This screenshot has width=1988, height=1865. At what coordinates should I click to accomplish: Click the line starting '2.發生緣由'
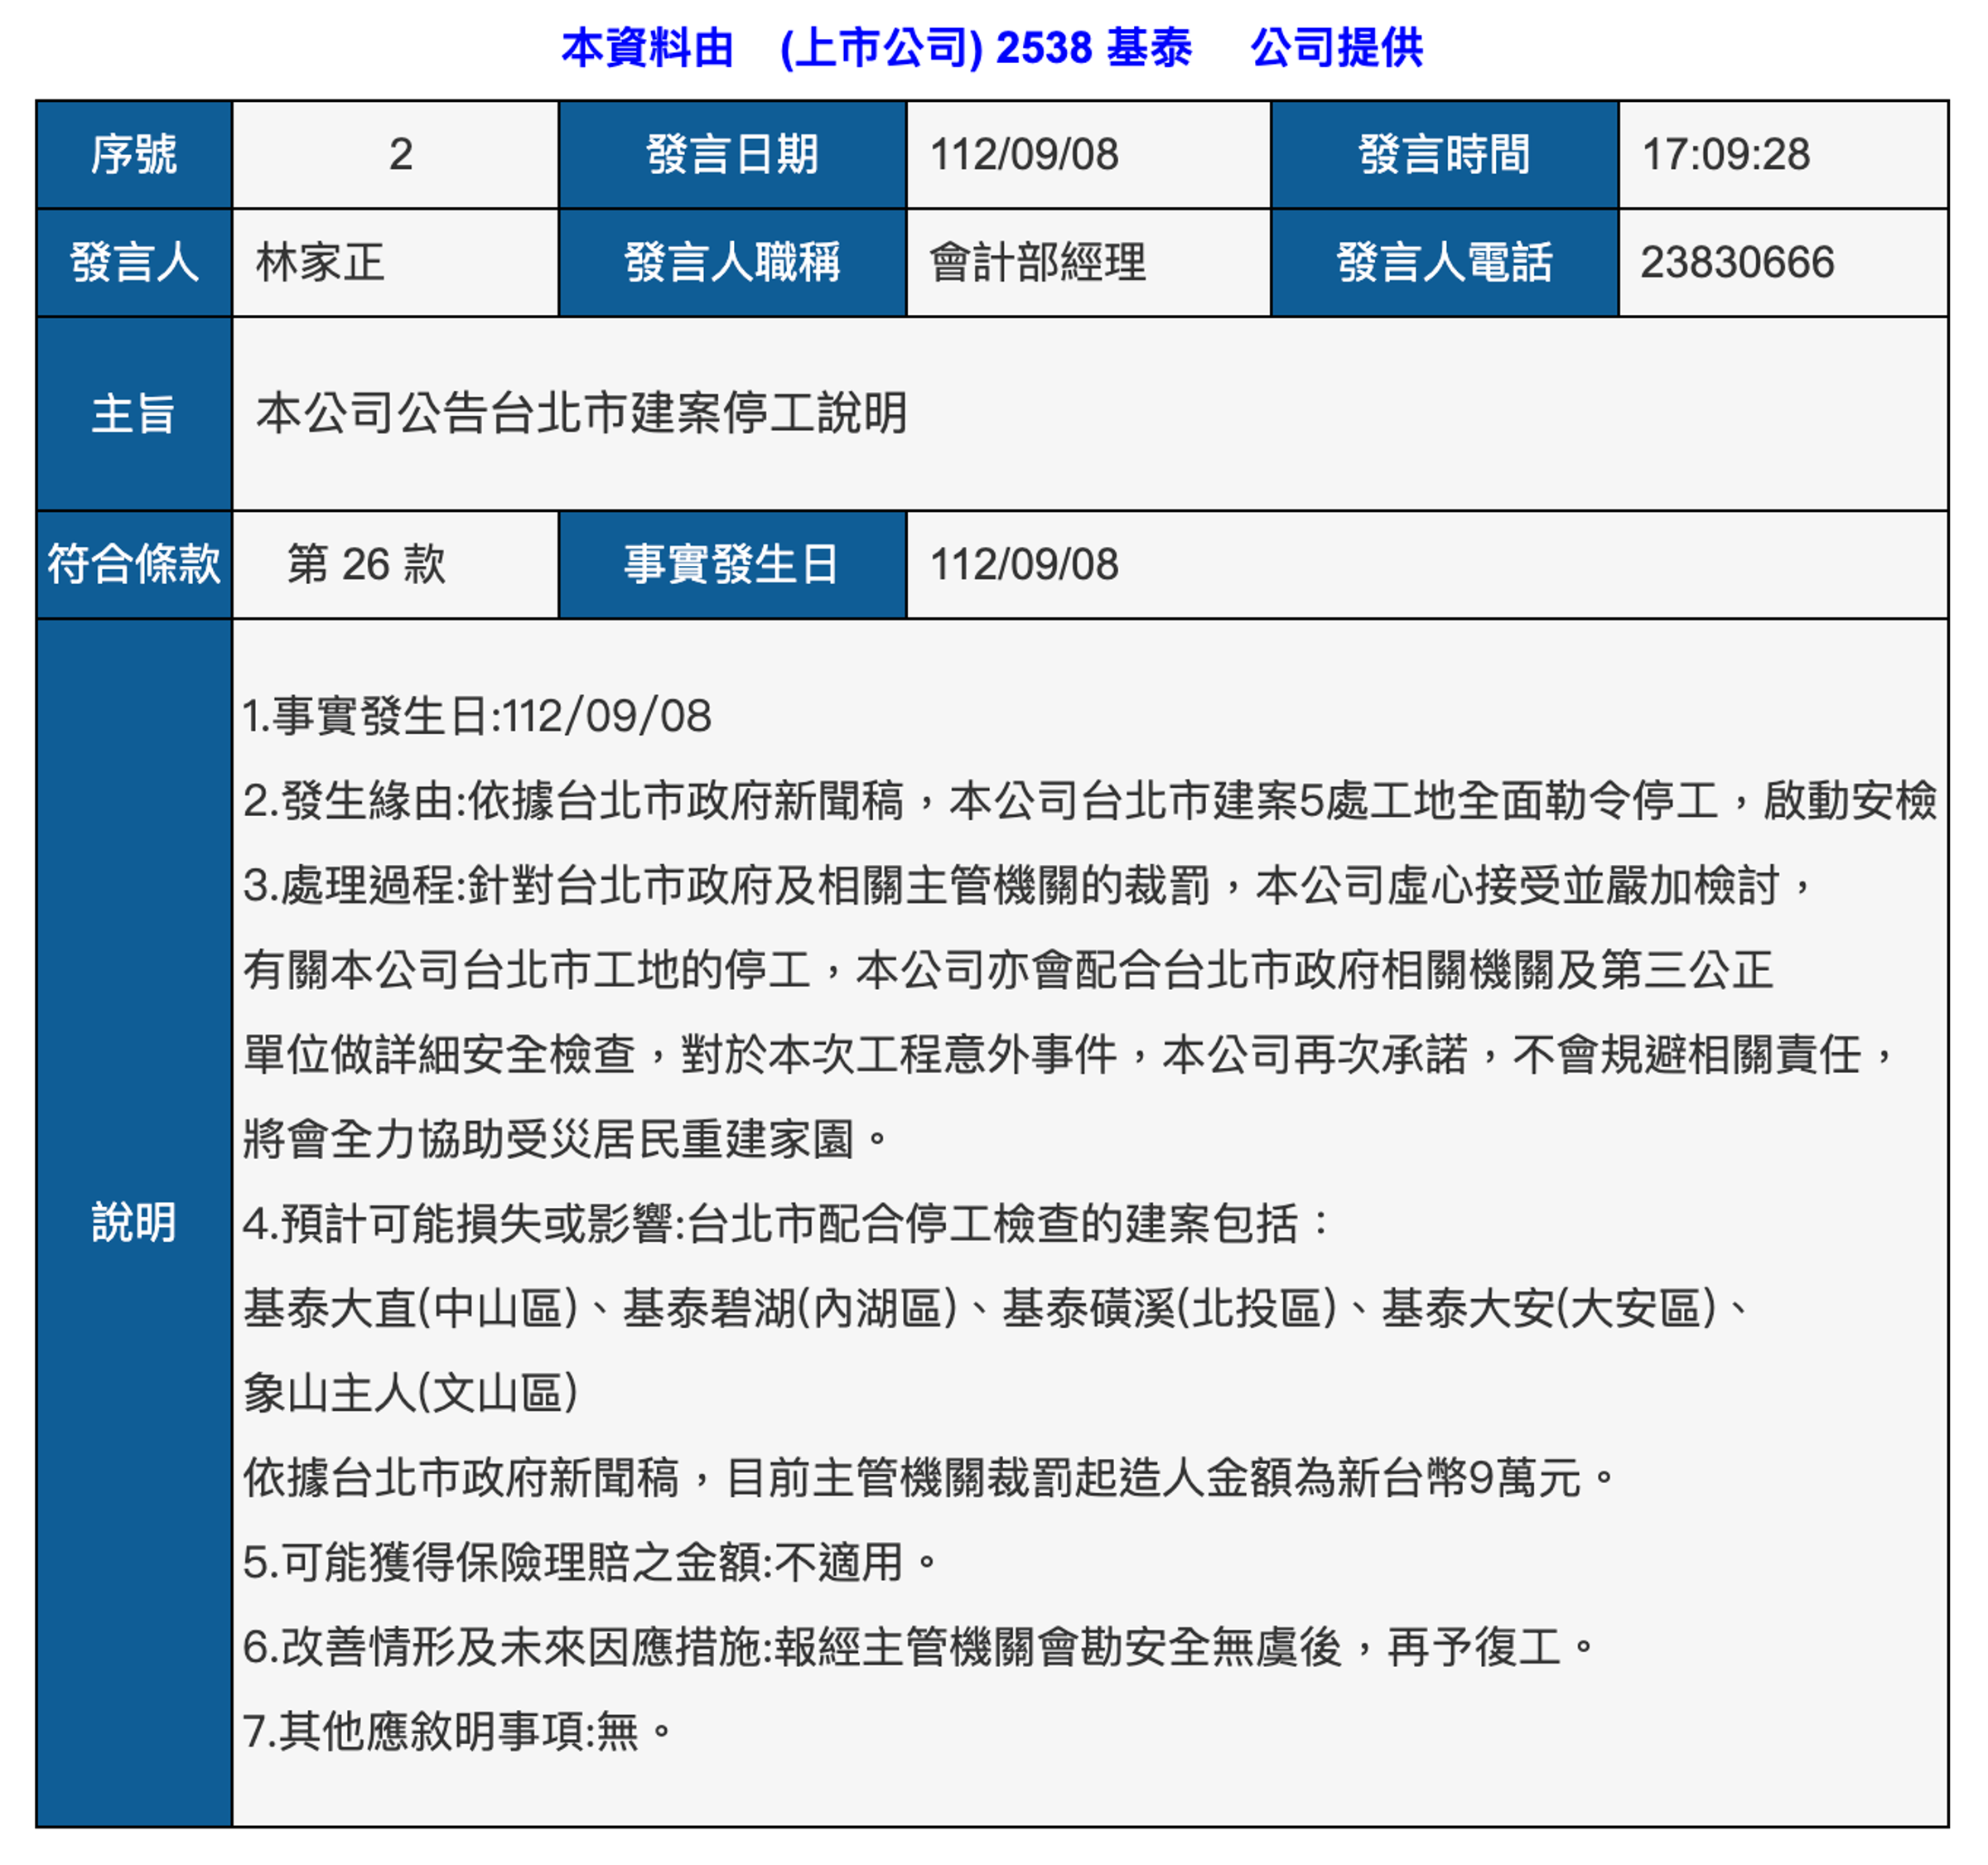(x=1090, y=801)
